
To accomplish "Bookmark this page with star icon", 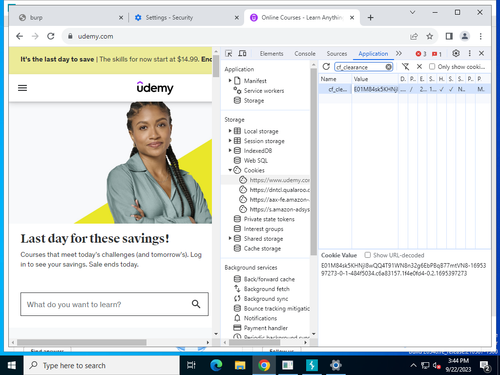I will 430,36.
